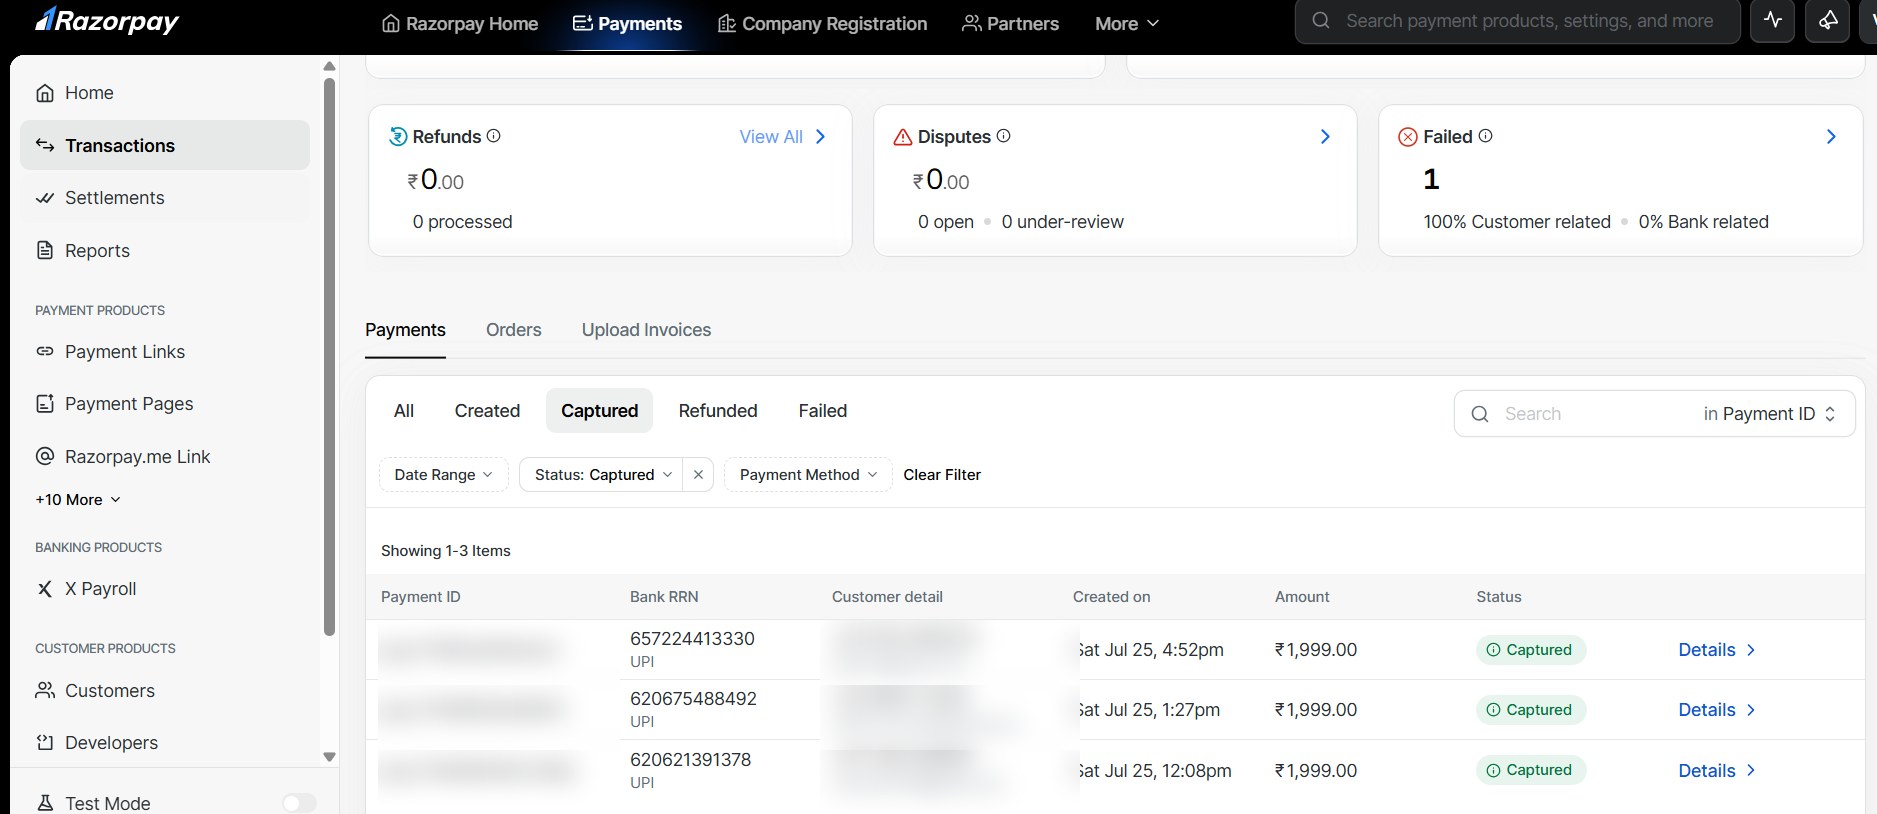The width and height of the screenshot is (1877, 814).
Task: Click the Created on column header
Action: [1111, 597]
